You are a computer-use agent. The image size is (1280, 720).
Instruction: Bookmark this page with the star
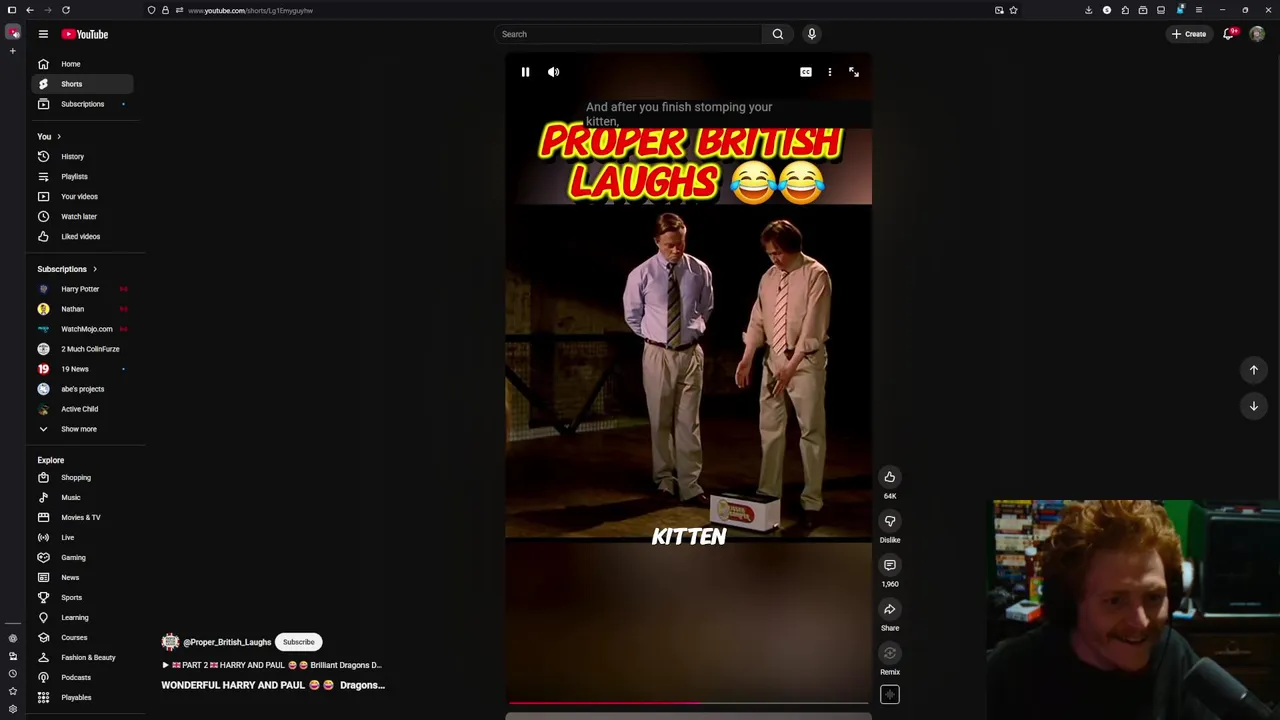1013,10
